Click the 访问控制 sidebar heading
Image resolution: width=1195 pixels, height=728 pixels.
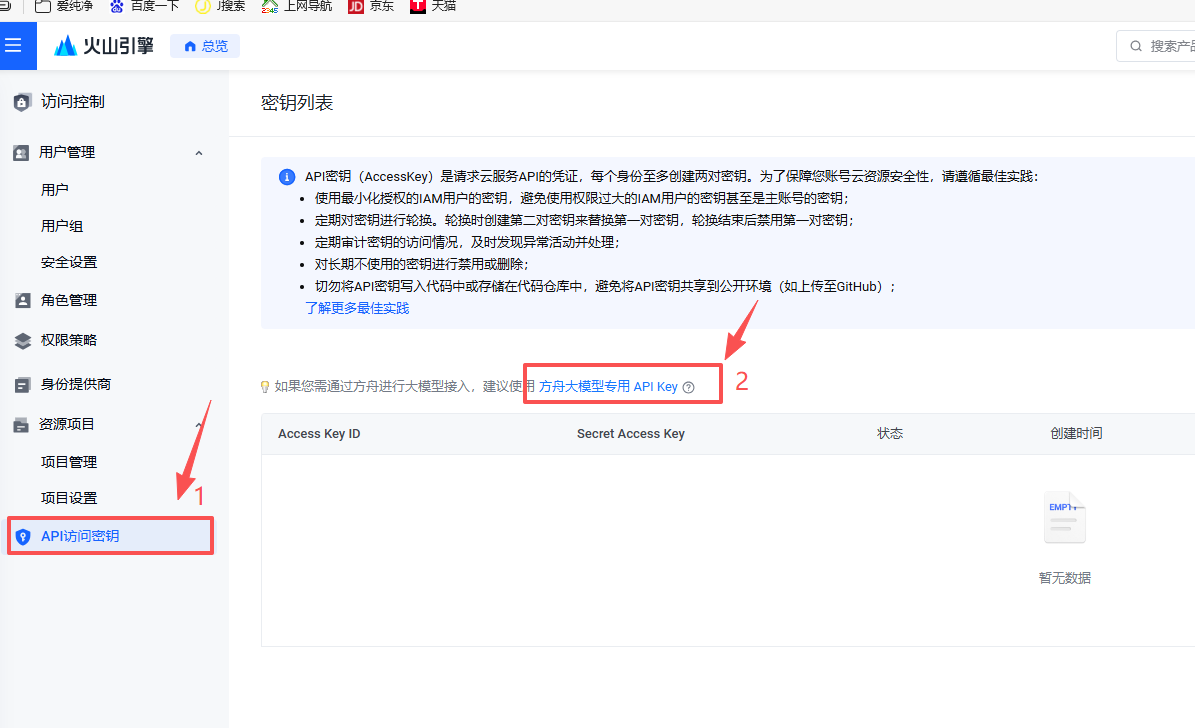72,101
